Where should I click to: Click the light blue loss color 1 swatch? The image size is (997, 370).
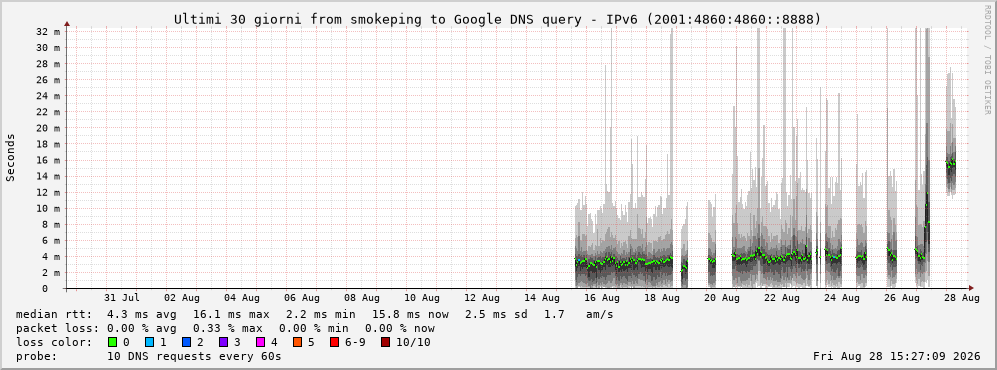[x=149, y=343]
